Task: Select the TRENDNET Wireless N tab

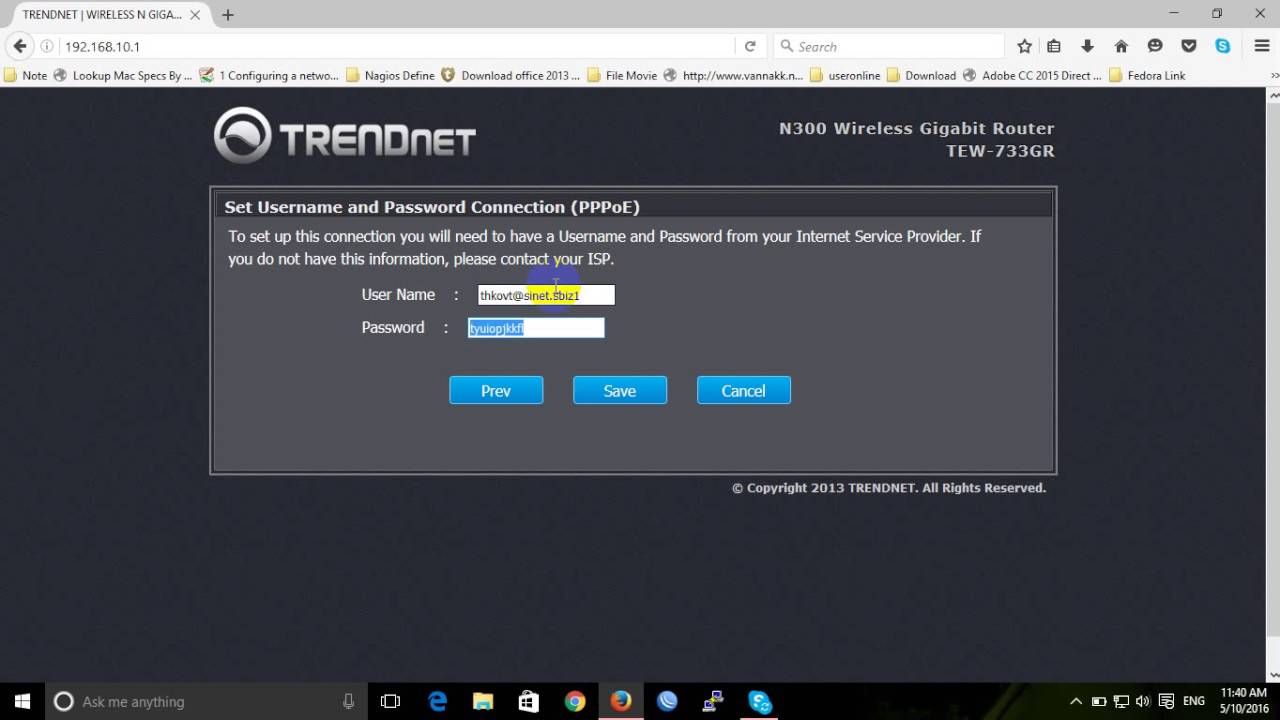Action: click(x=108, y=15)
